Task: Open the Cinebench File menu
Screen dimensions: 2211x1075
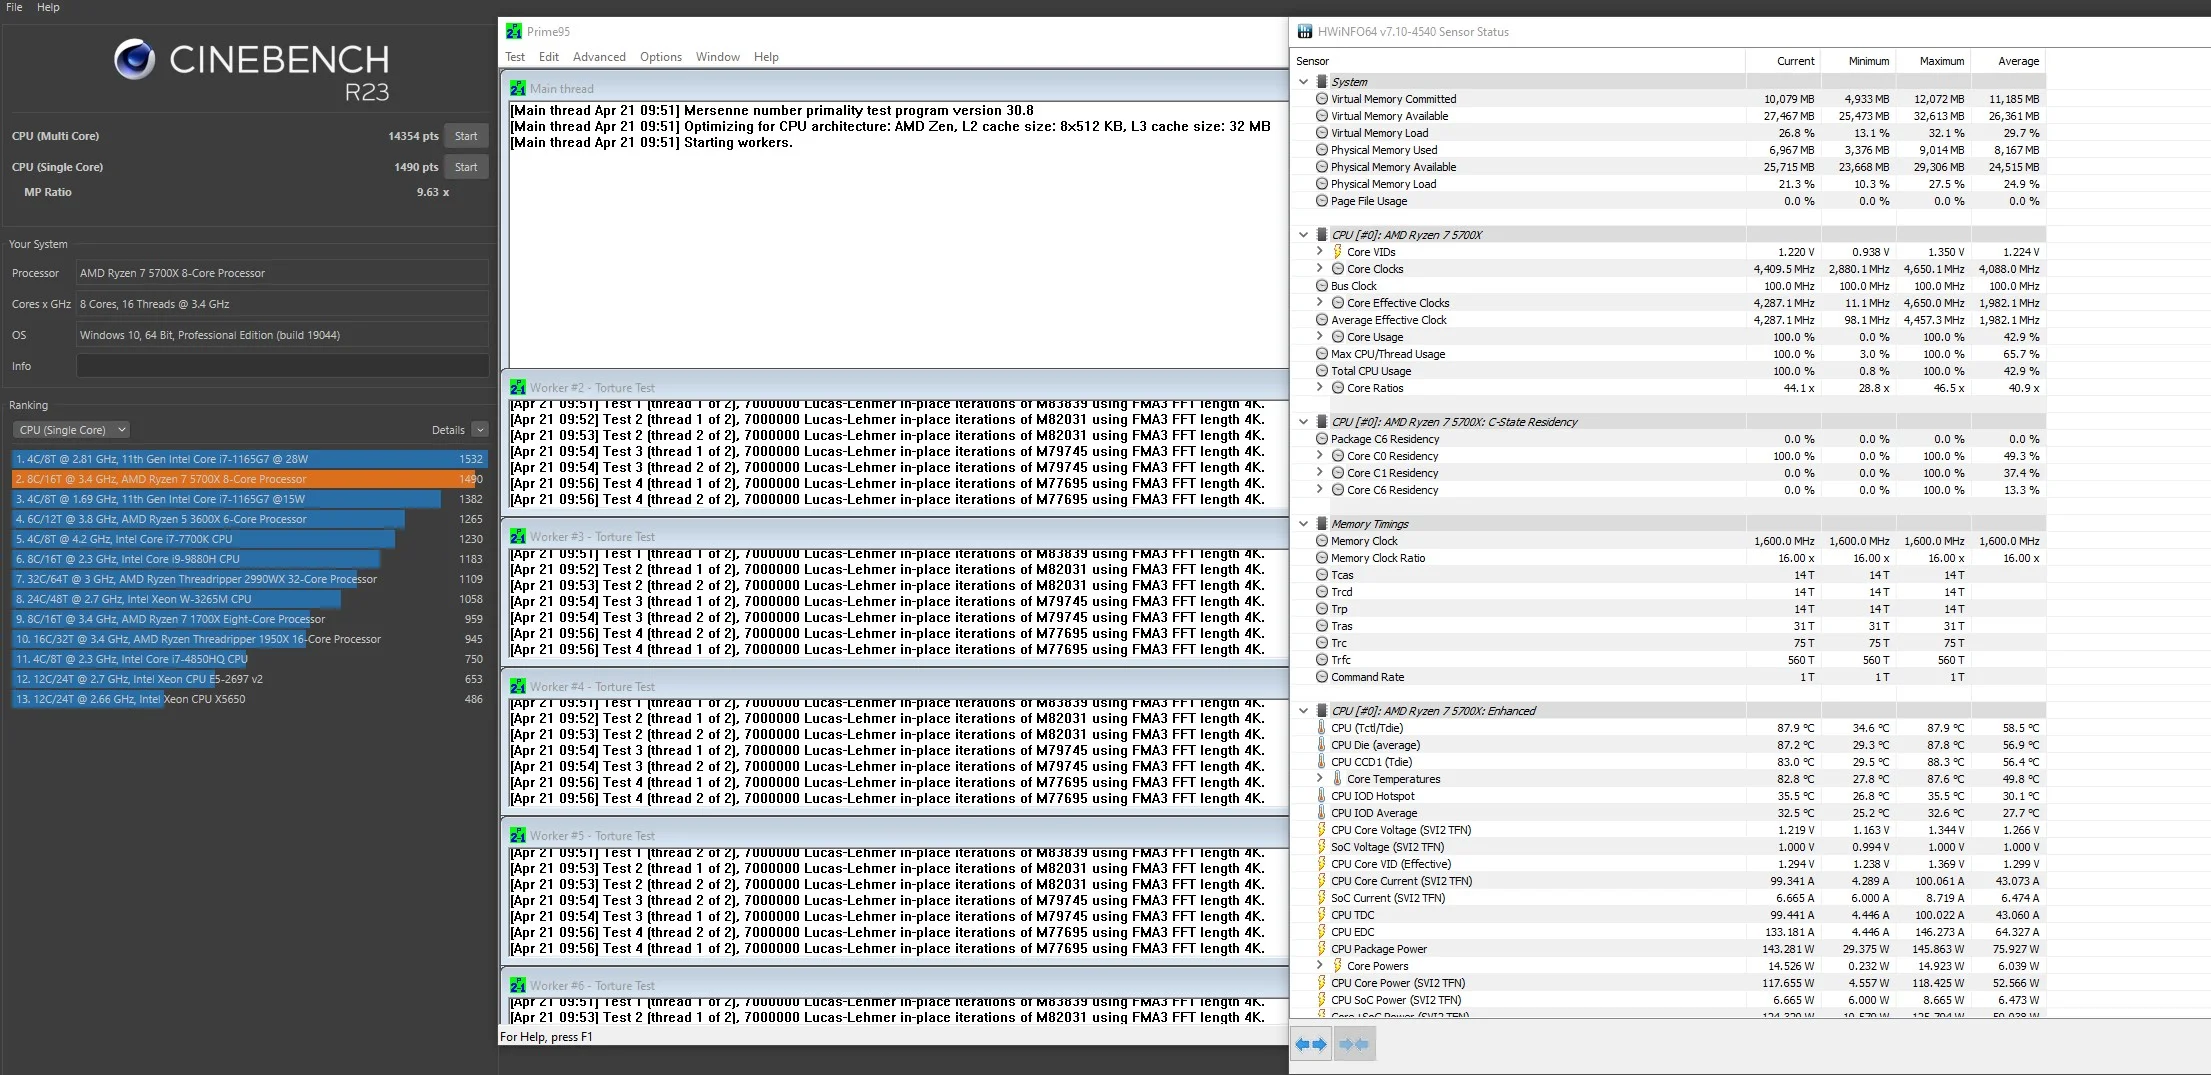Action: point(15,7)
